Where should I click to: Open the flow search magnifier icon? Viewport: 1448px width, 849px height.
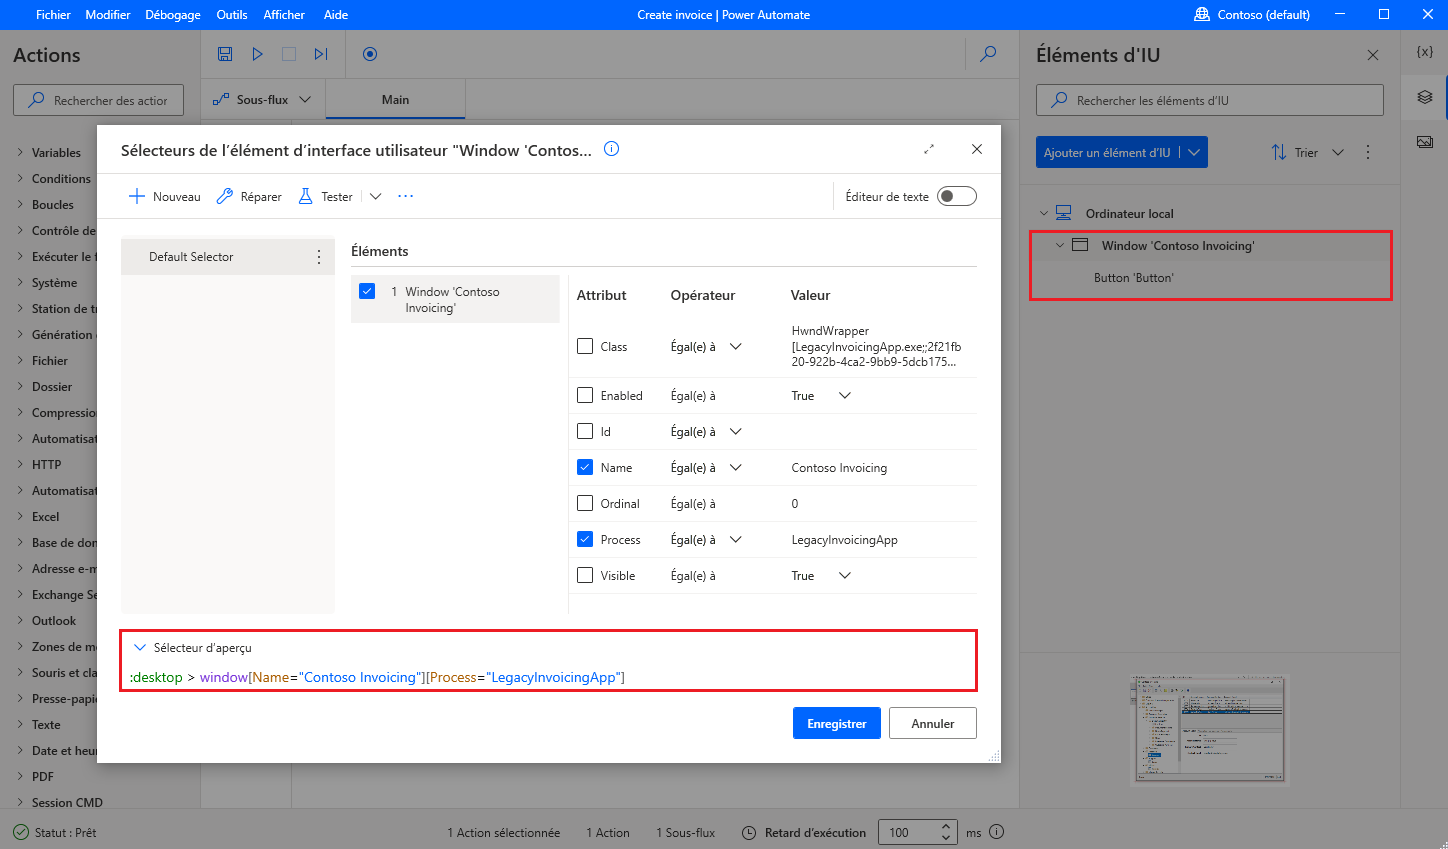tap(988, 54)
